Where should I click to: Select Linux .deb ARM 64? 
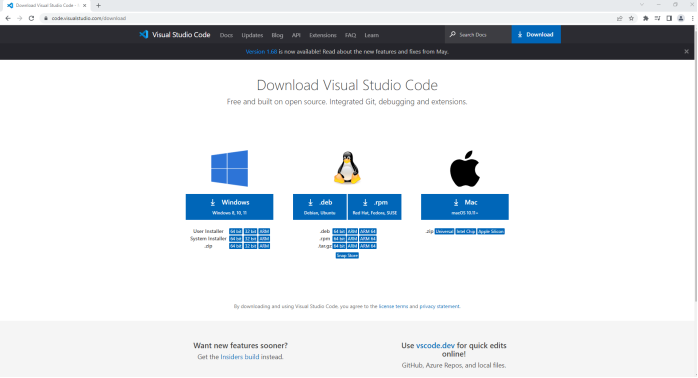[x=368, y=232]
